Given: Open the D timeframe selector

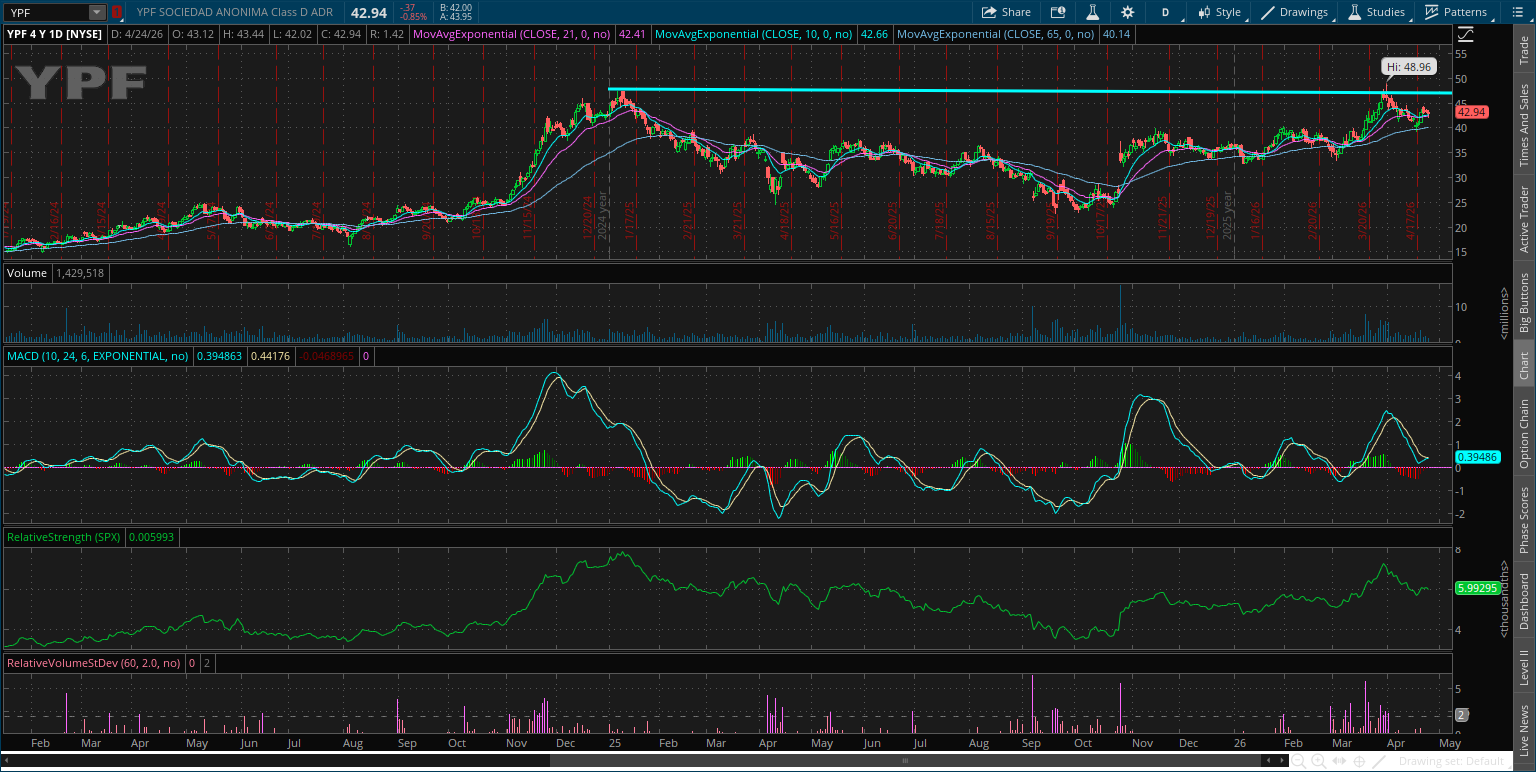Looking at the screenshot, I should pyautogui.click(x=1165, y=12).
